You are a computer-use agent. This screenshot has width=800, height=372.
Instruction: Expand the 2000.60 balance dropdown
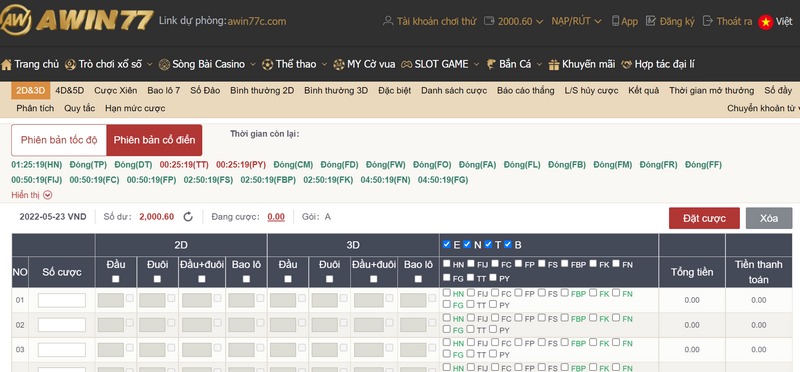pos(539,22)
